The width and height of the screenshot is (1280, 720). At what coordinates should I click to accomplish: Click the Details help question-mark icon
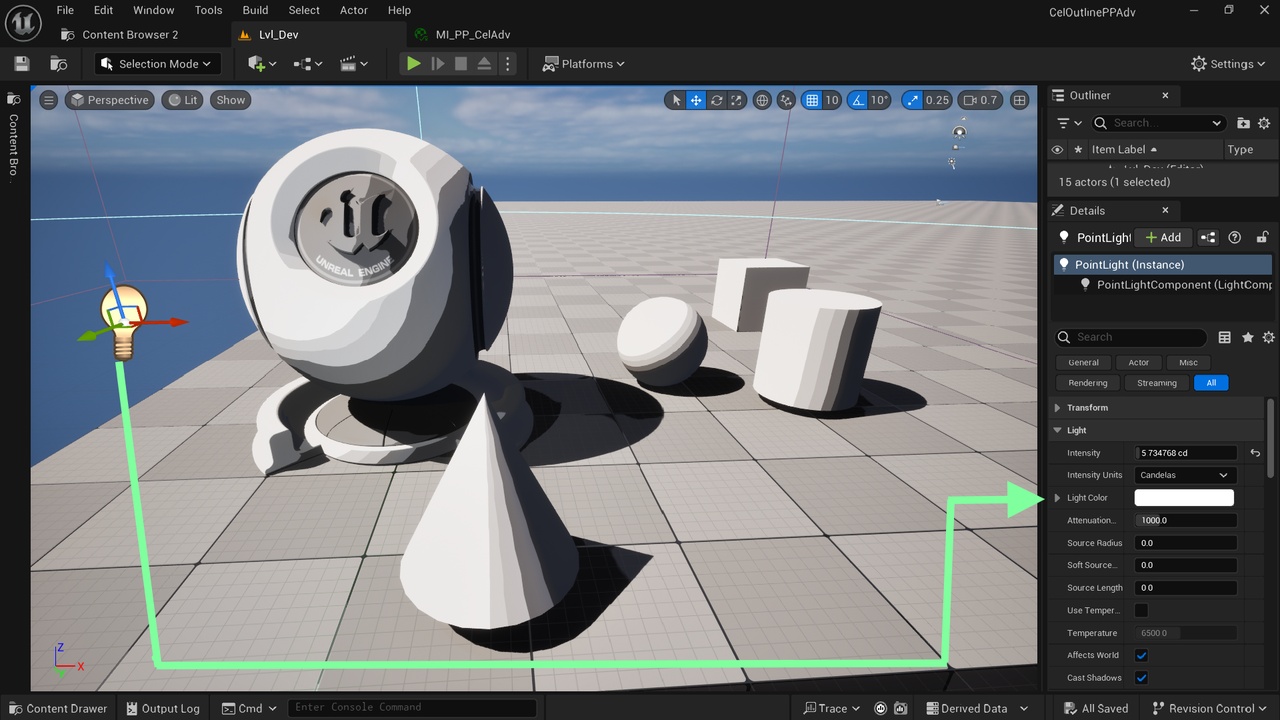pos(1234,237)
